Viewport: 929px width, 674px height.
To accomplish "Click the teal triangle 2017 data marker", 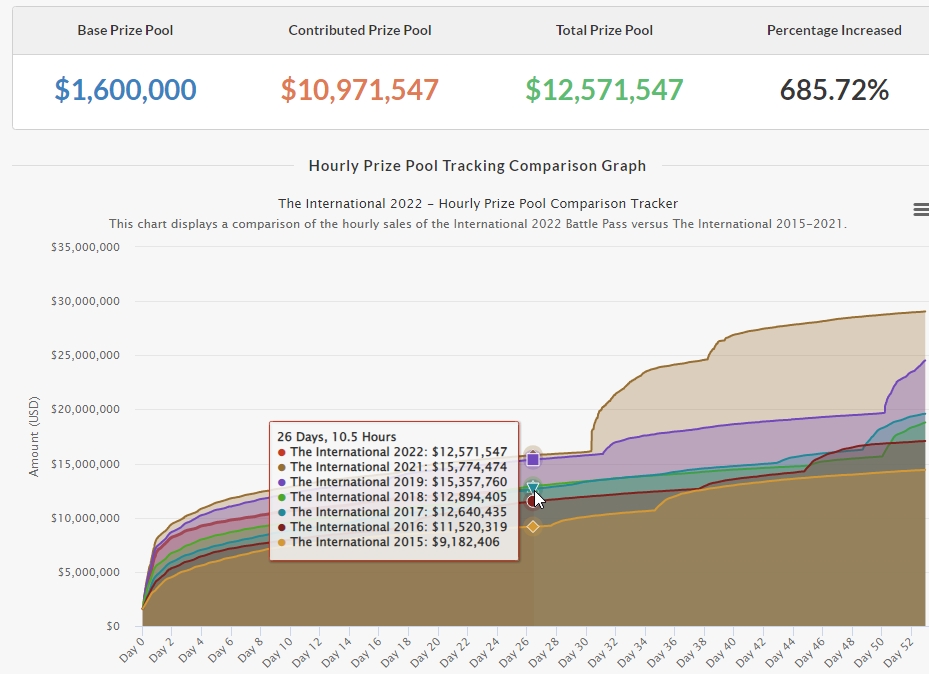I will pyautogui.click(x=533, y=487).
